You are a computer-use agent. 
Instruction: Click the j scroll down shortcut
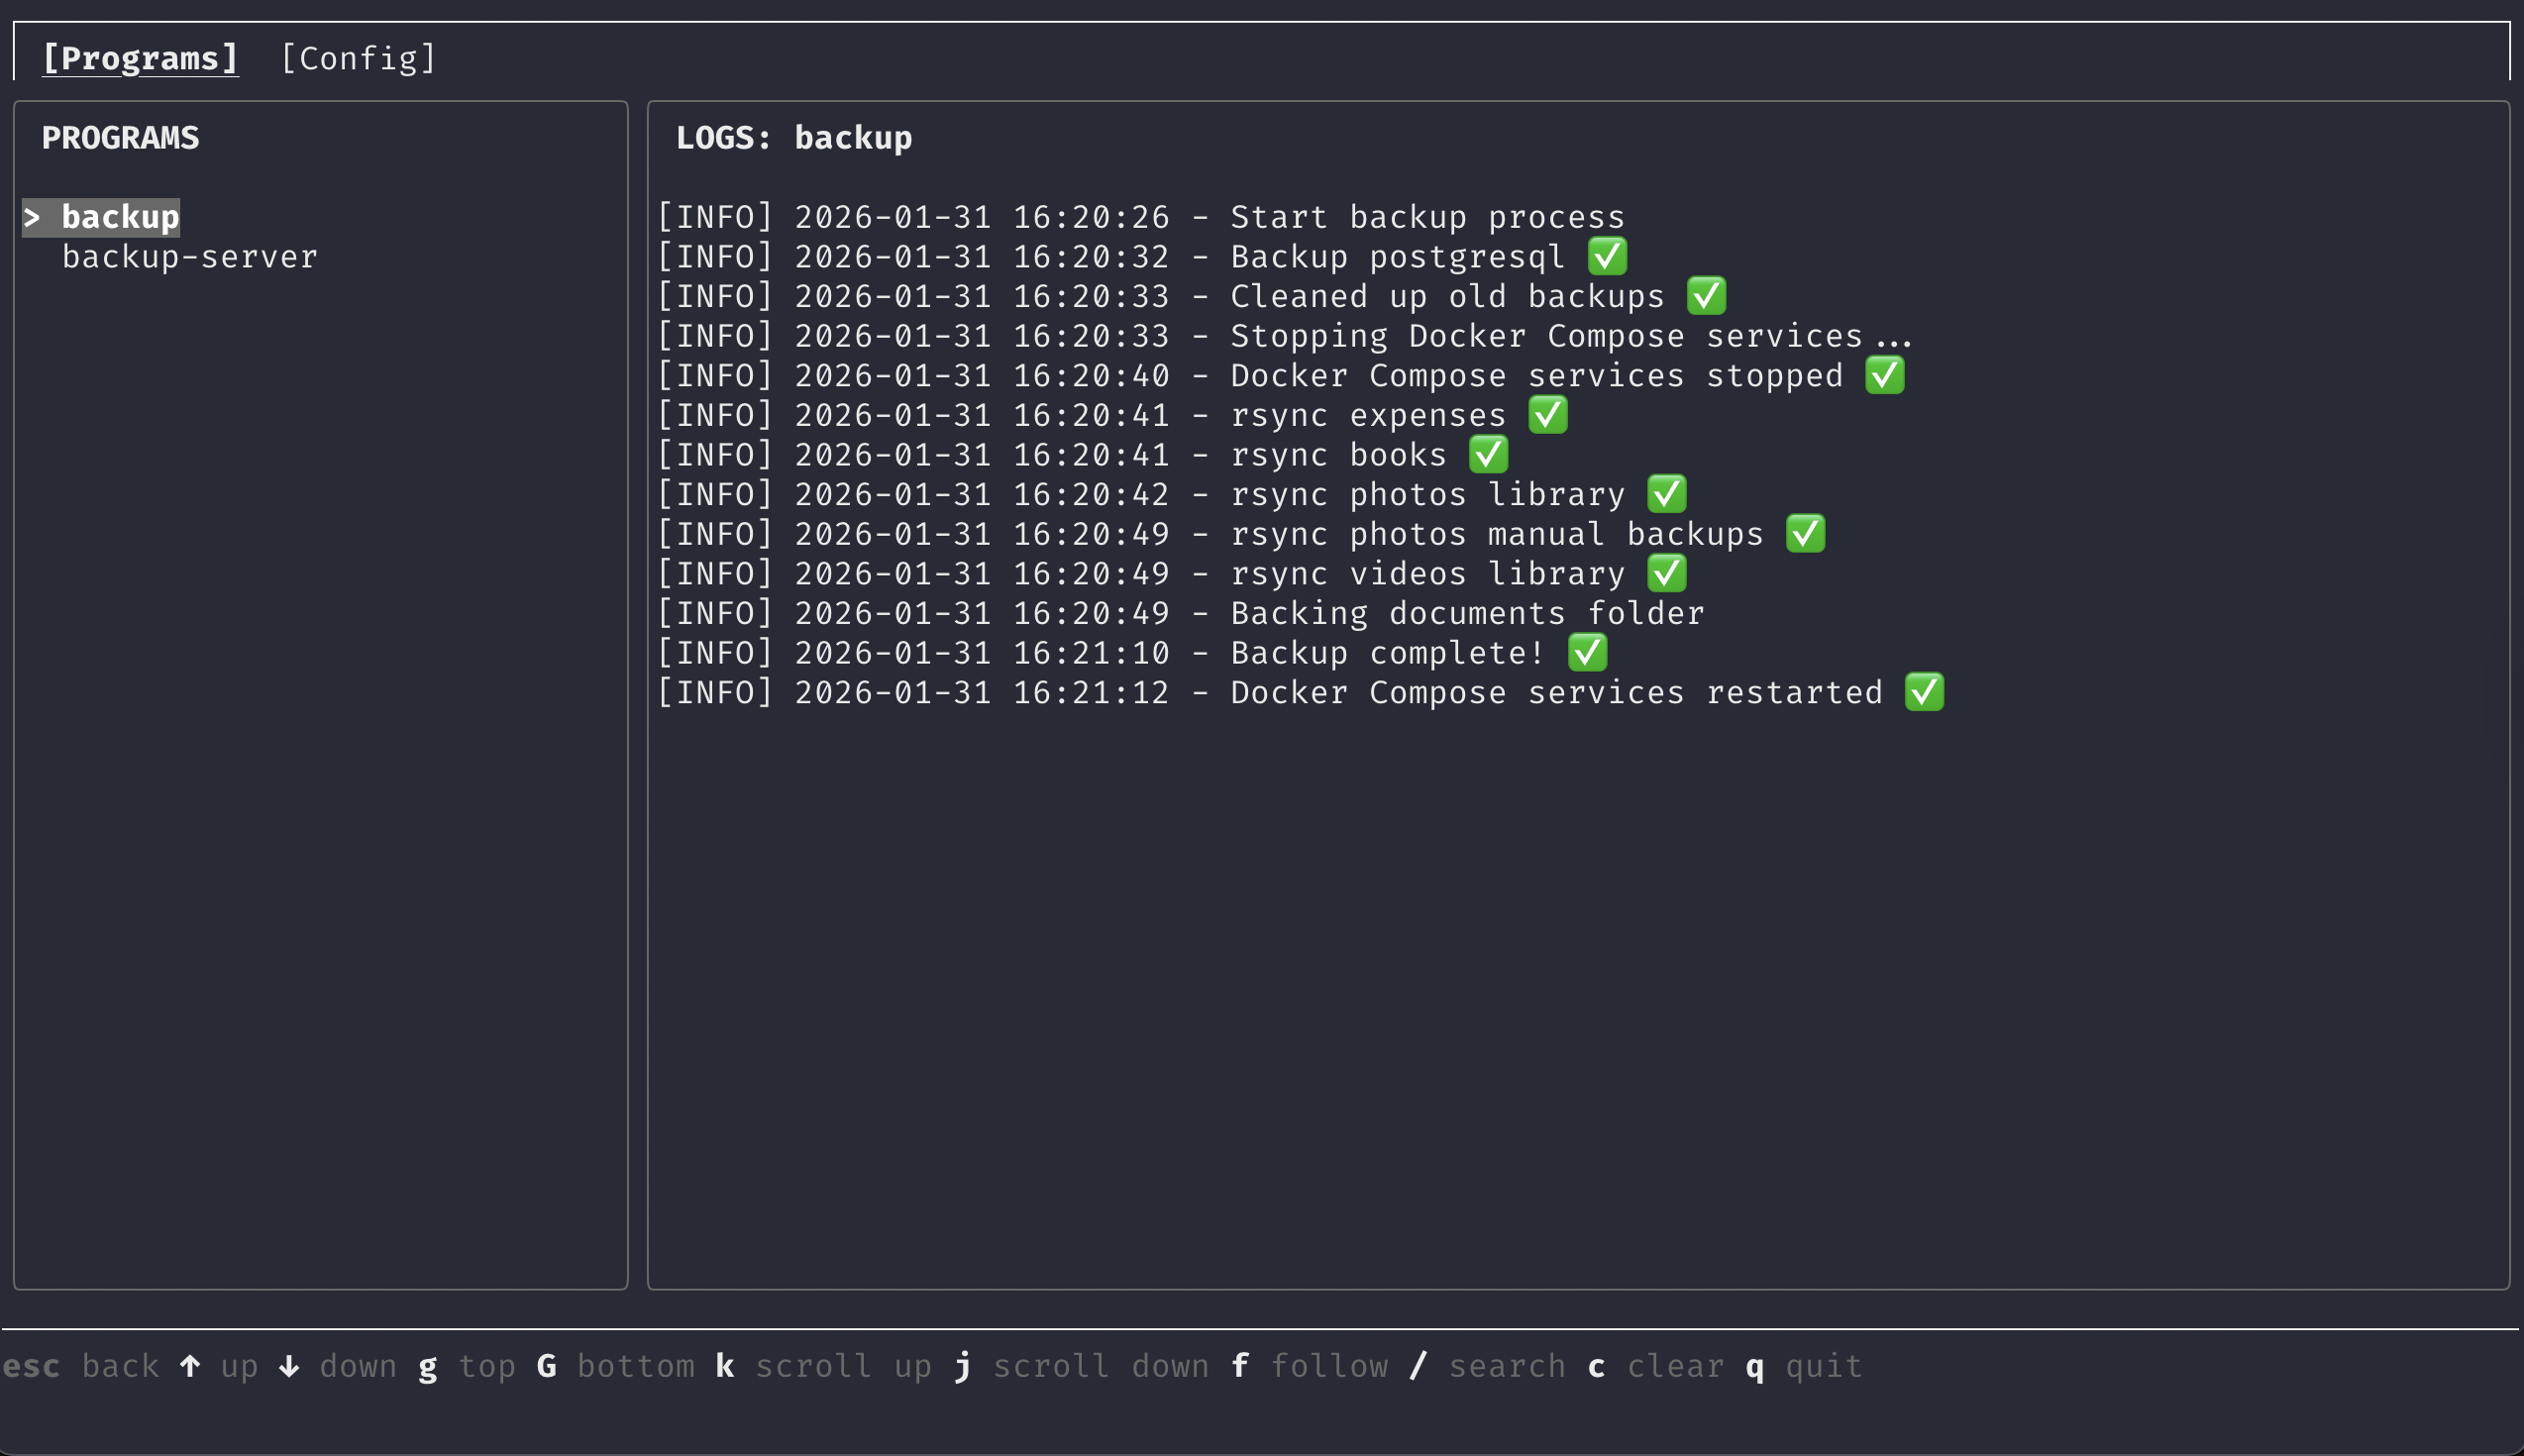click(x=963, y=1366)
